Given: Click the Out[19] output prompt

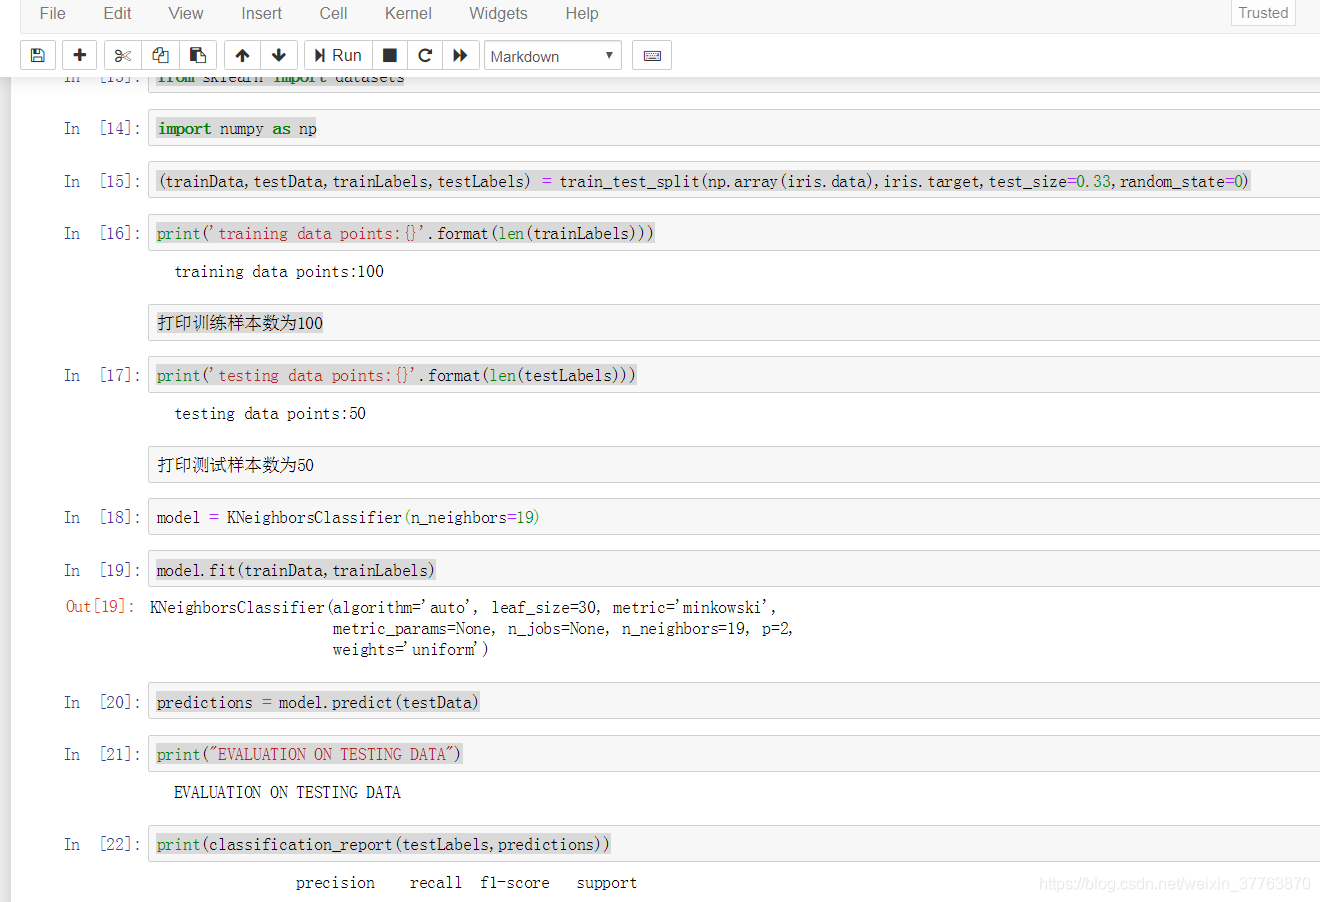Looking at the screenshot, I should point(100,606).
